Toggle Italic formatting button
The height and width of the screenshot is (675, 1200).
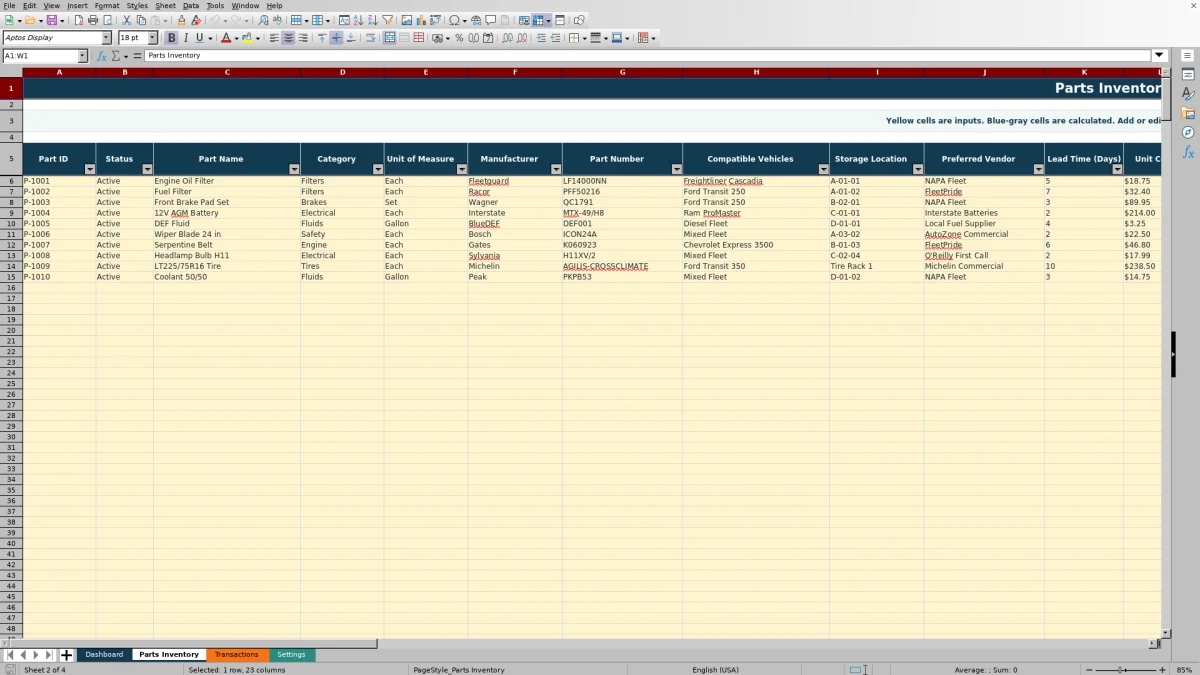click(x=185, y=38)
